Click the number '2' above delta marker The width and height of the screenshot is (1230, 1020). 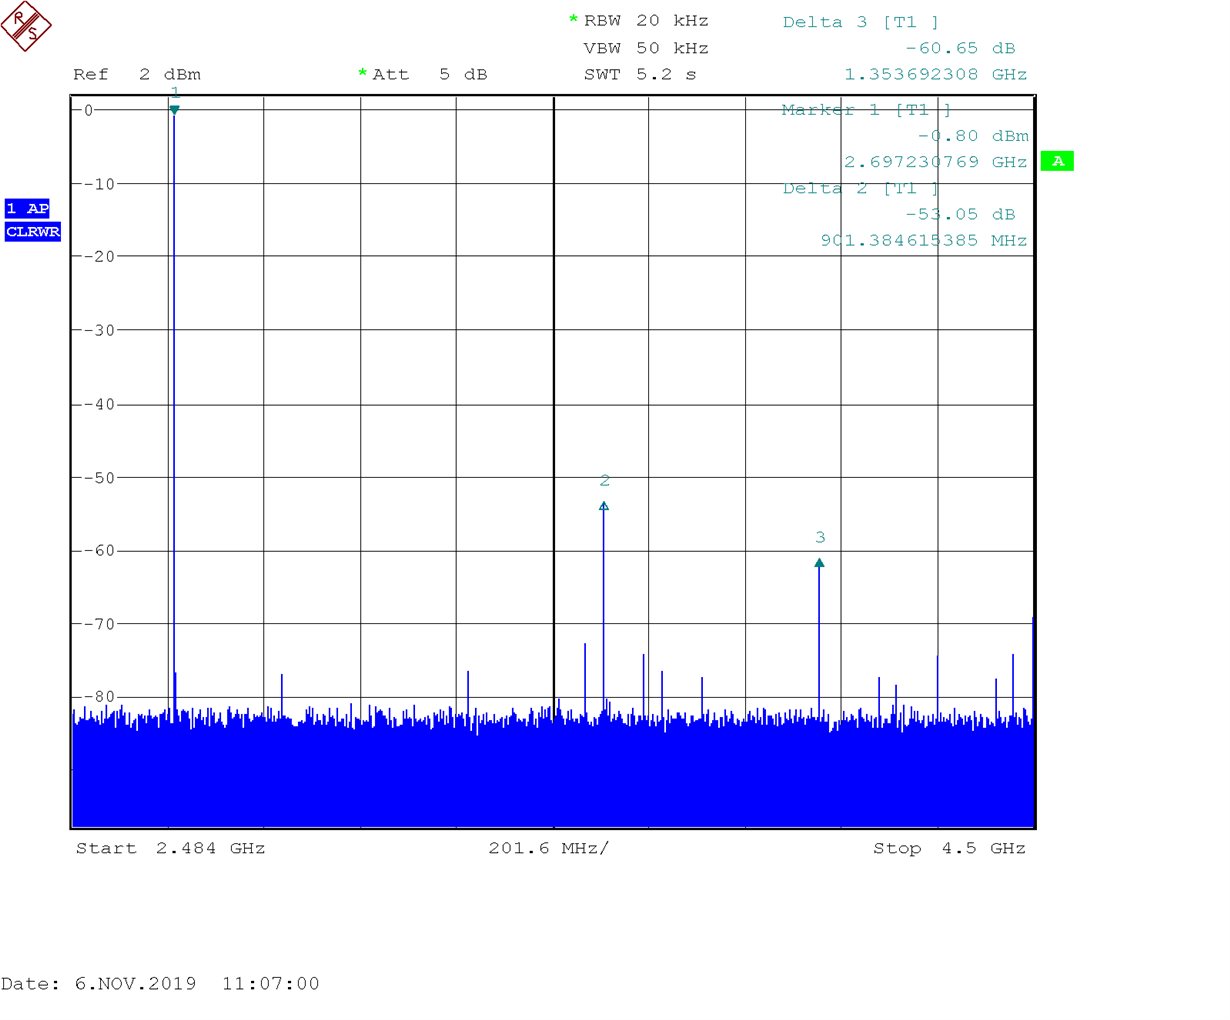point(605,481)
